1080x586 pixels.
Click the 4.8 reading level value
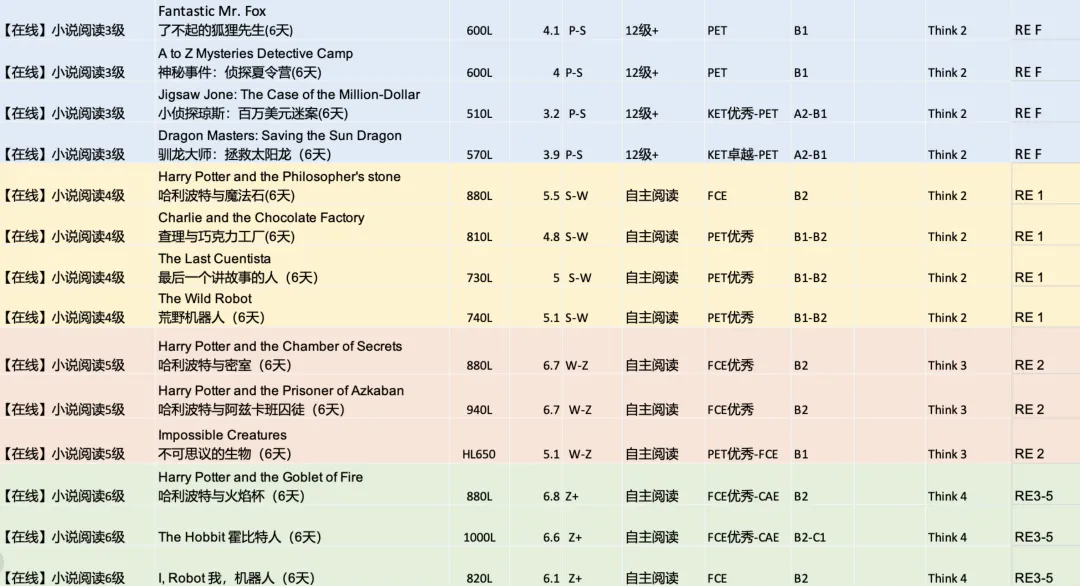click(x=551, y=237)
